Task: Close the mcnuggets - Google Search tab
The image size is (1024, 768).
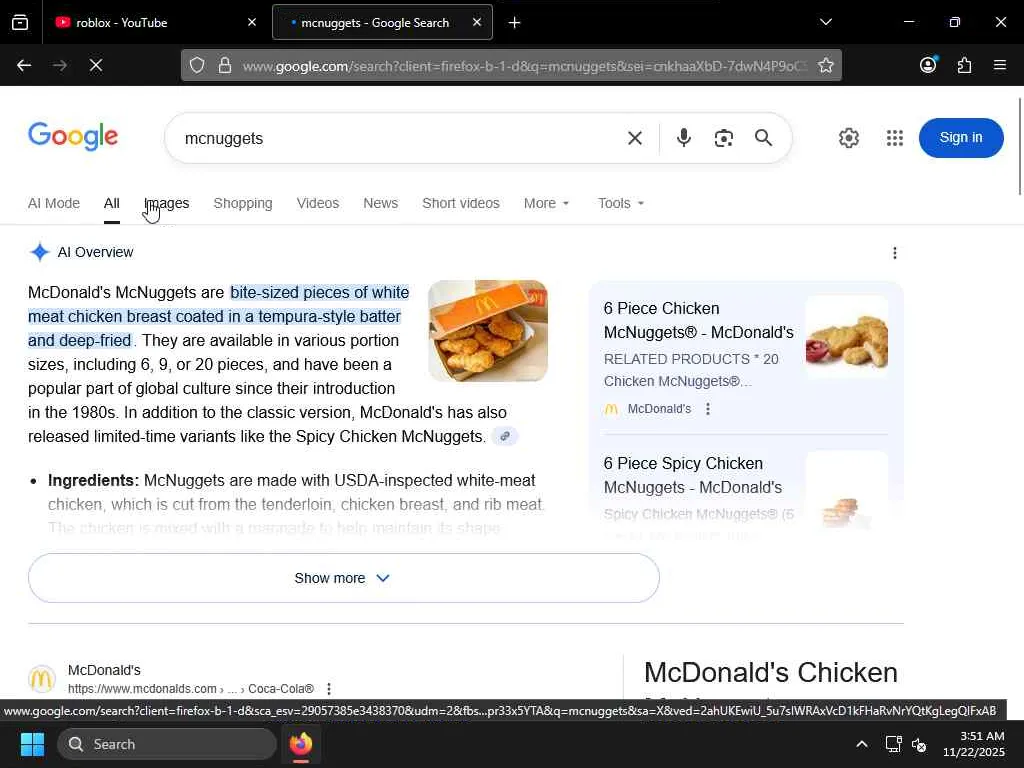Action: pyautogui.click(x=477, y=22)
